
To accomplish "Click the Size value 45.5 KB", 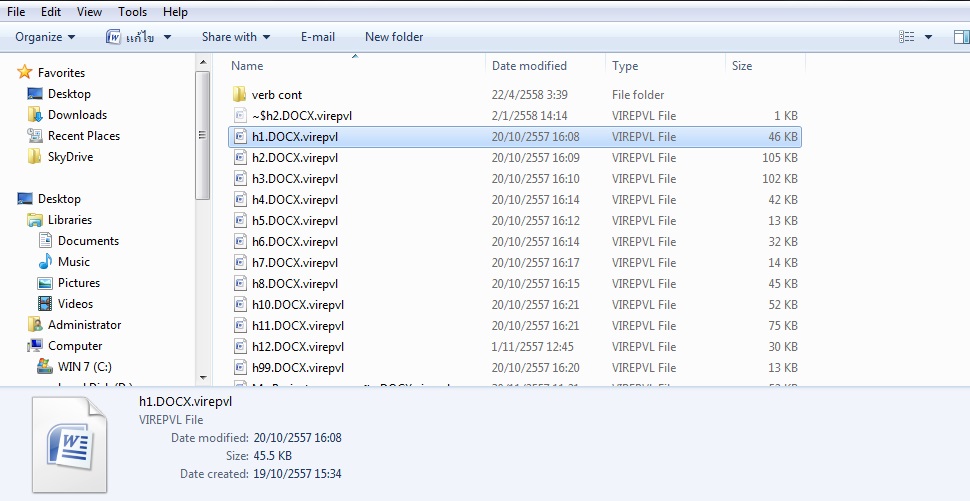I will coord(273,456).
